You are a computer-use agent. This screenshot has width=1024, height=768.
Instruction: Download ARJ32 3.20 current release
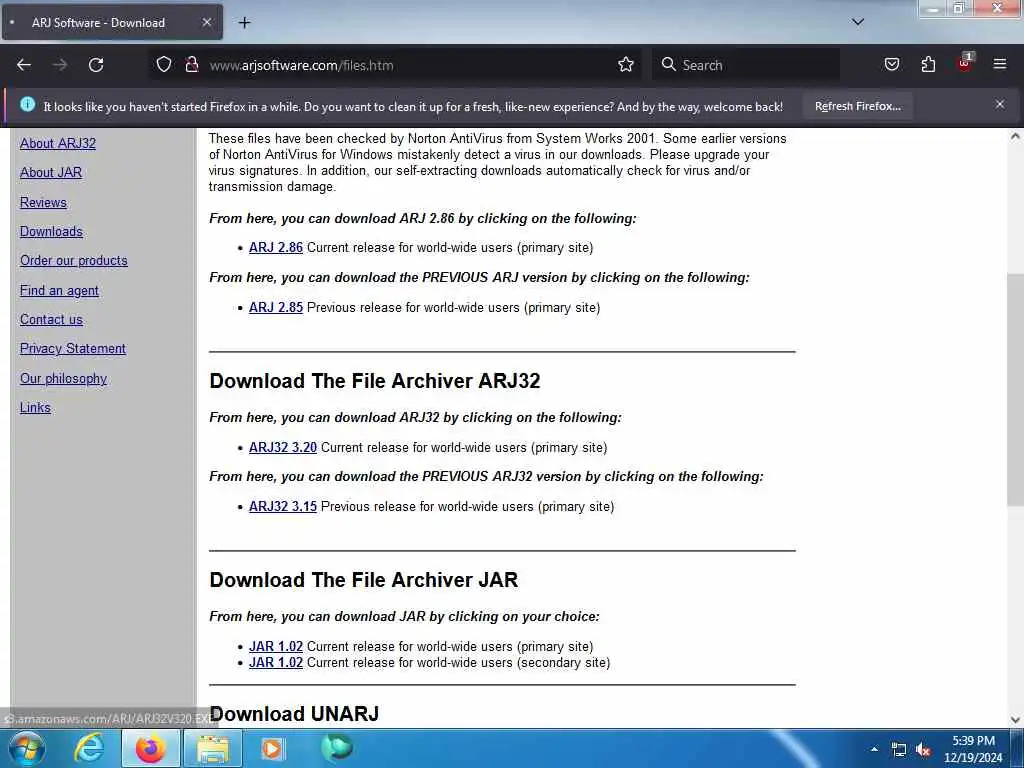click(283, 447)
